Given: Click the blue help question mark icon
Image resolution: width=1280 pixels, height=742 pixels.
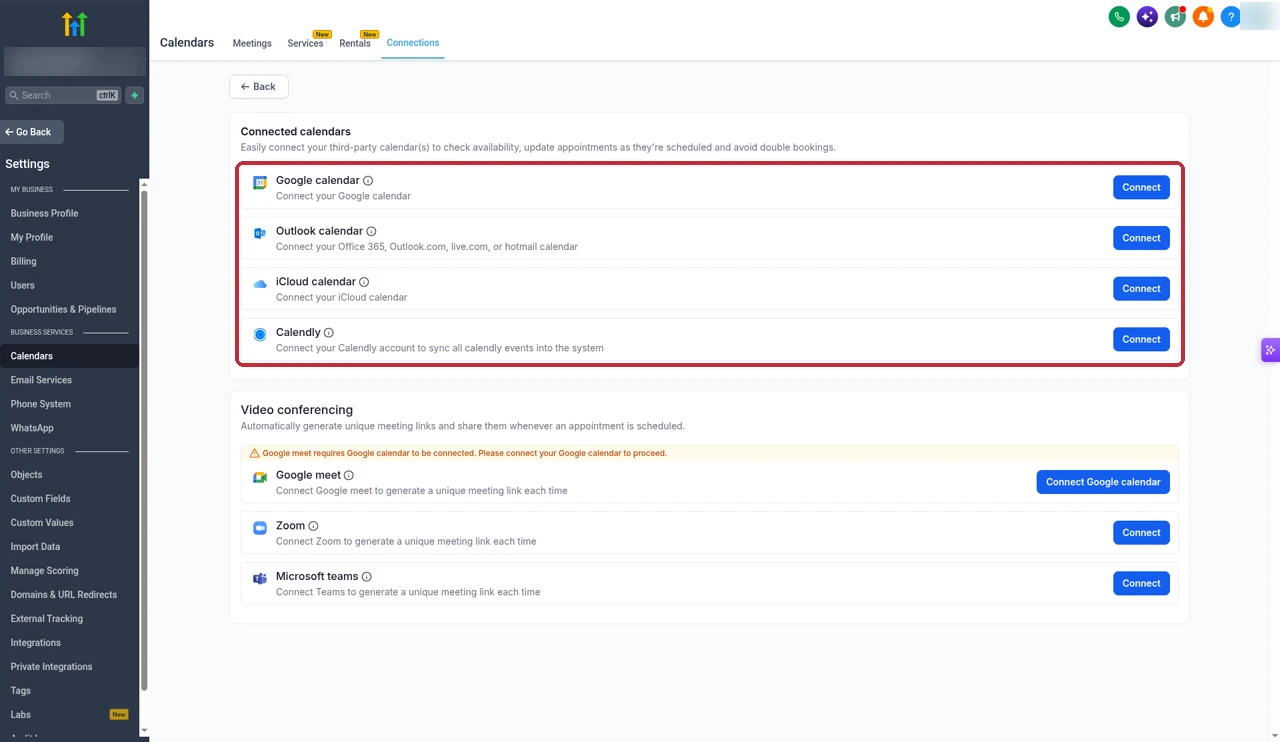Looking at the screenshot, I should [x=1231, y=17].
